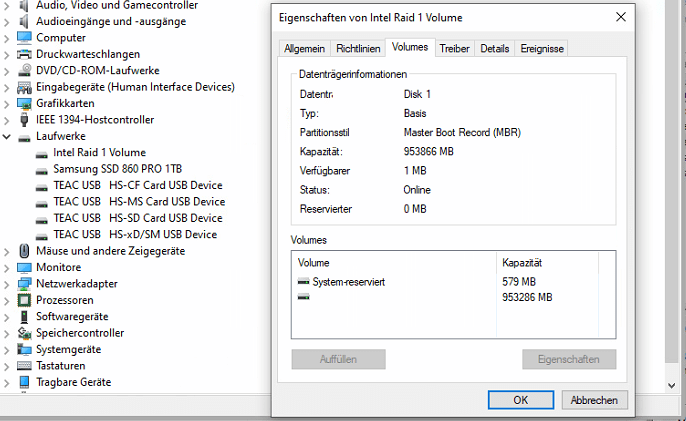Click the IEEE 1394-Hostcontroller plug icon
This screenshot has height=421, width=686.
point(24,119)
